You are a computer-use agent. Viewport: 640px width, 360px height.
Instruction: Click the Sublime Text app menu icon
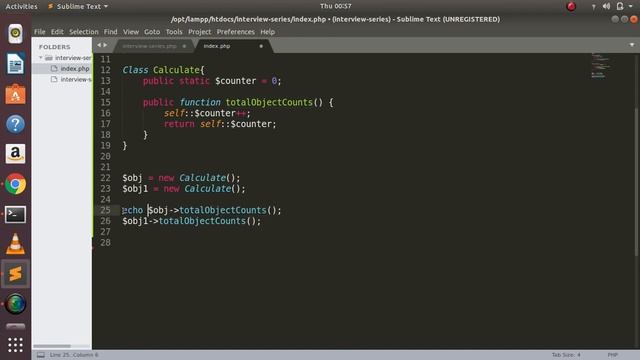(51, 6)
